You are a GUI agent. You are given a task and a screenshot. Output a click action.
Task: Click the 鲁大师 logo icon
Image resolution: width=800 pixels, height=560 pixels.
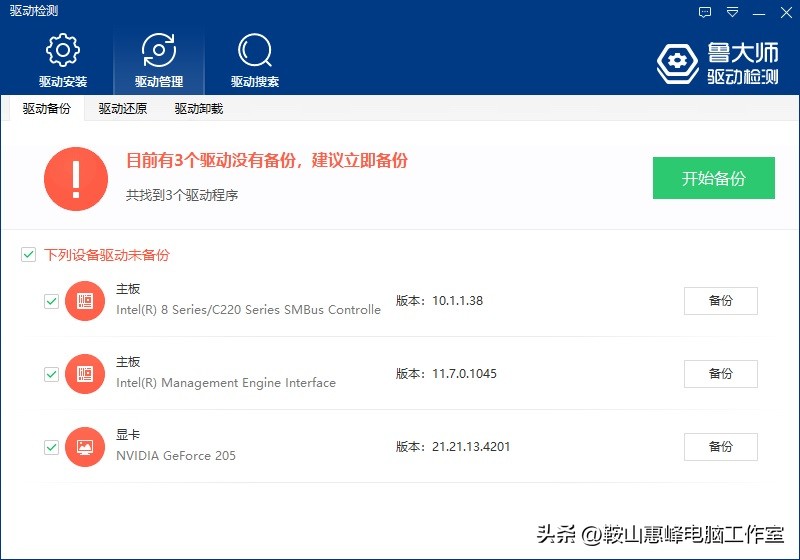pyautogui.click(x=677, y=63)
